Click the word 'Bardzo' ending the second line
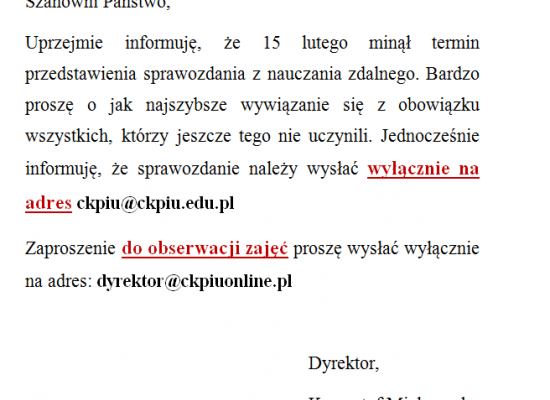Screen dimensions: 550x400 click(452, 74)
